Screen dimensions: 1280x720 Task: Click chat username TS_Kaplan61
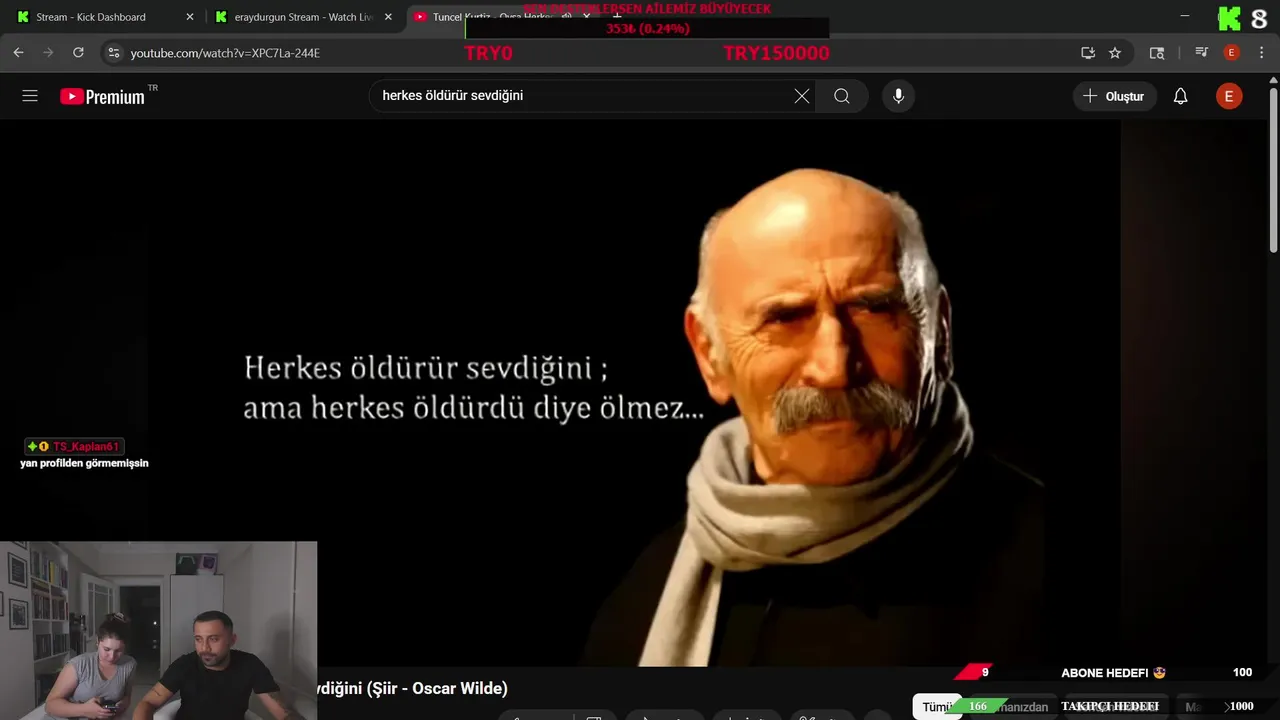[x=86, y=447]
